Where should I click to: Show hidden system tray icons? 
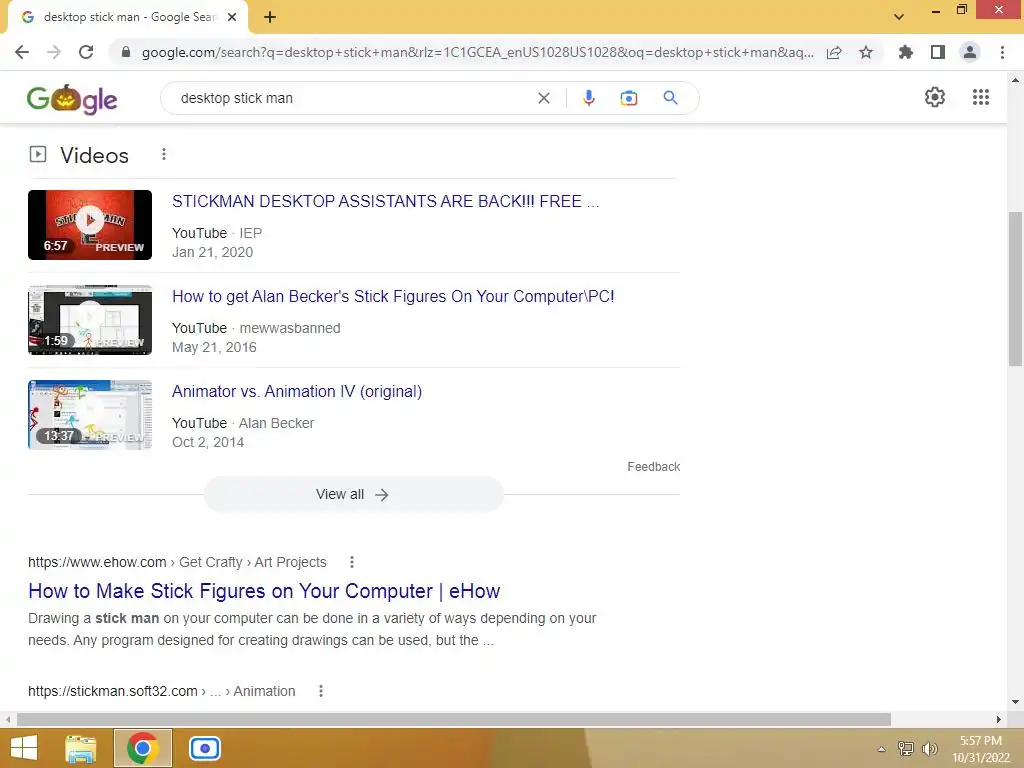[x=882, y=749]
